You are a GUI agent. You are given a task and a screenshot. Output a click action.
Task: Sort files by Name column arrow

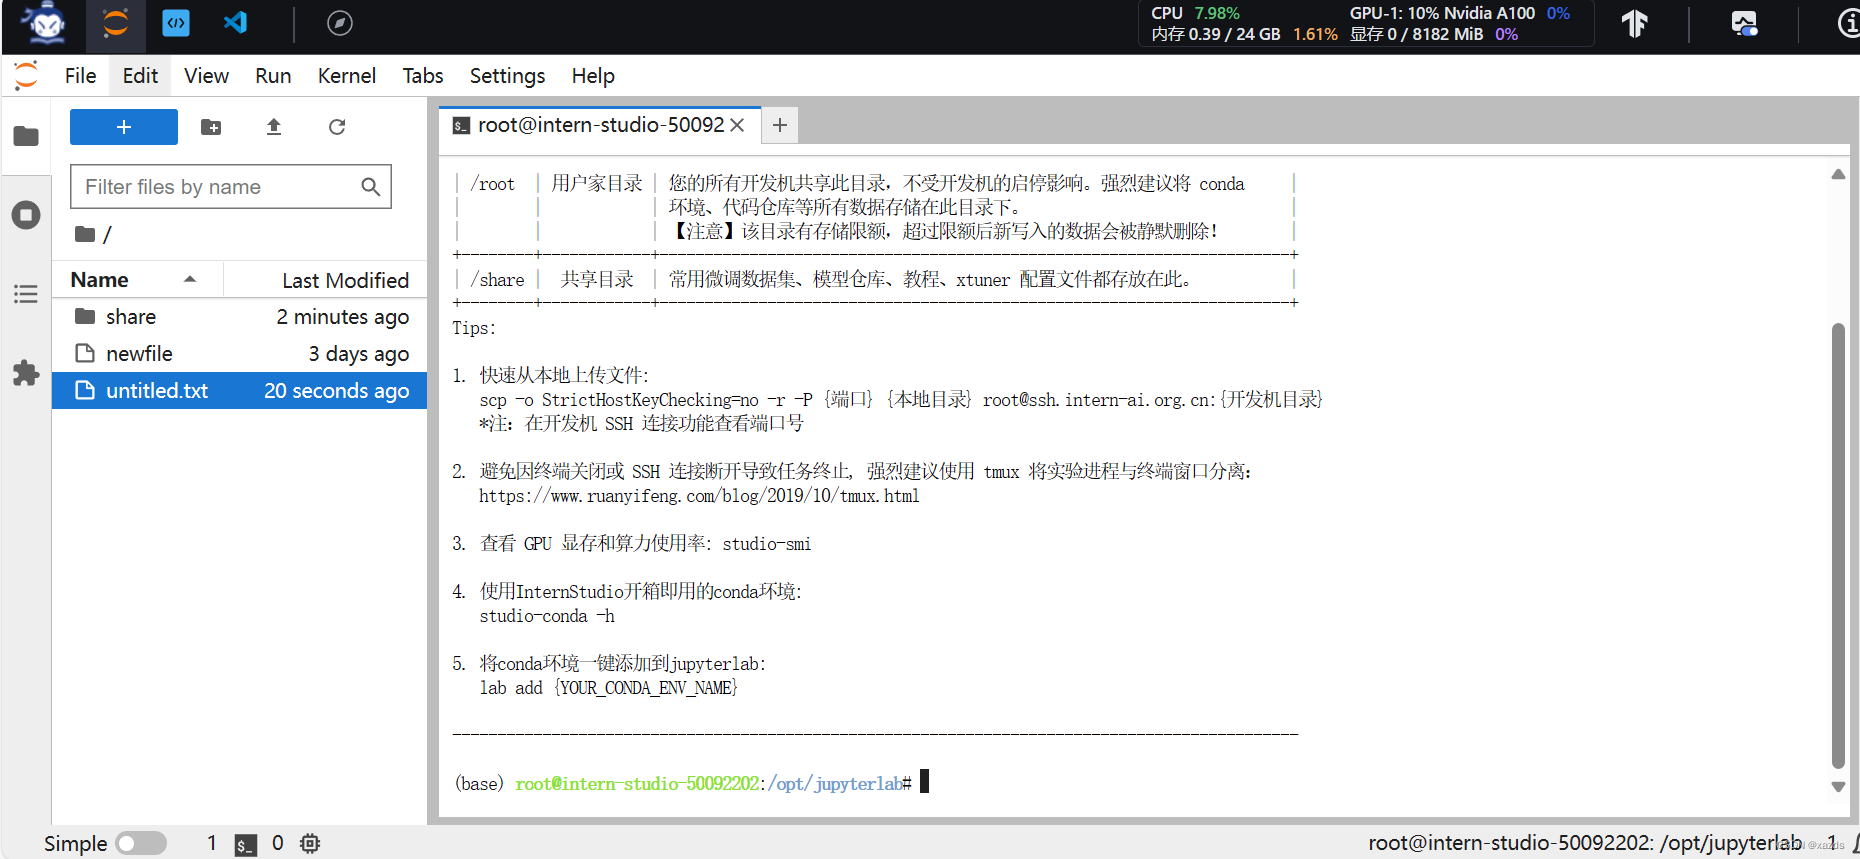click(x=190, y=279)
